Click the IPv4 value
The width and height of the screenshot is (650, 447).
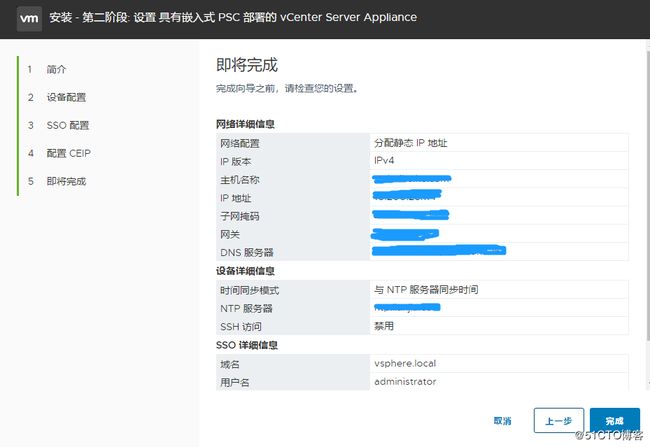coord(384,160)
